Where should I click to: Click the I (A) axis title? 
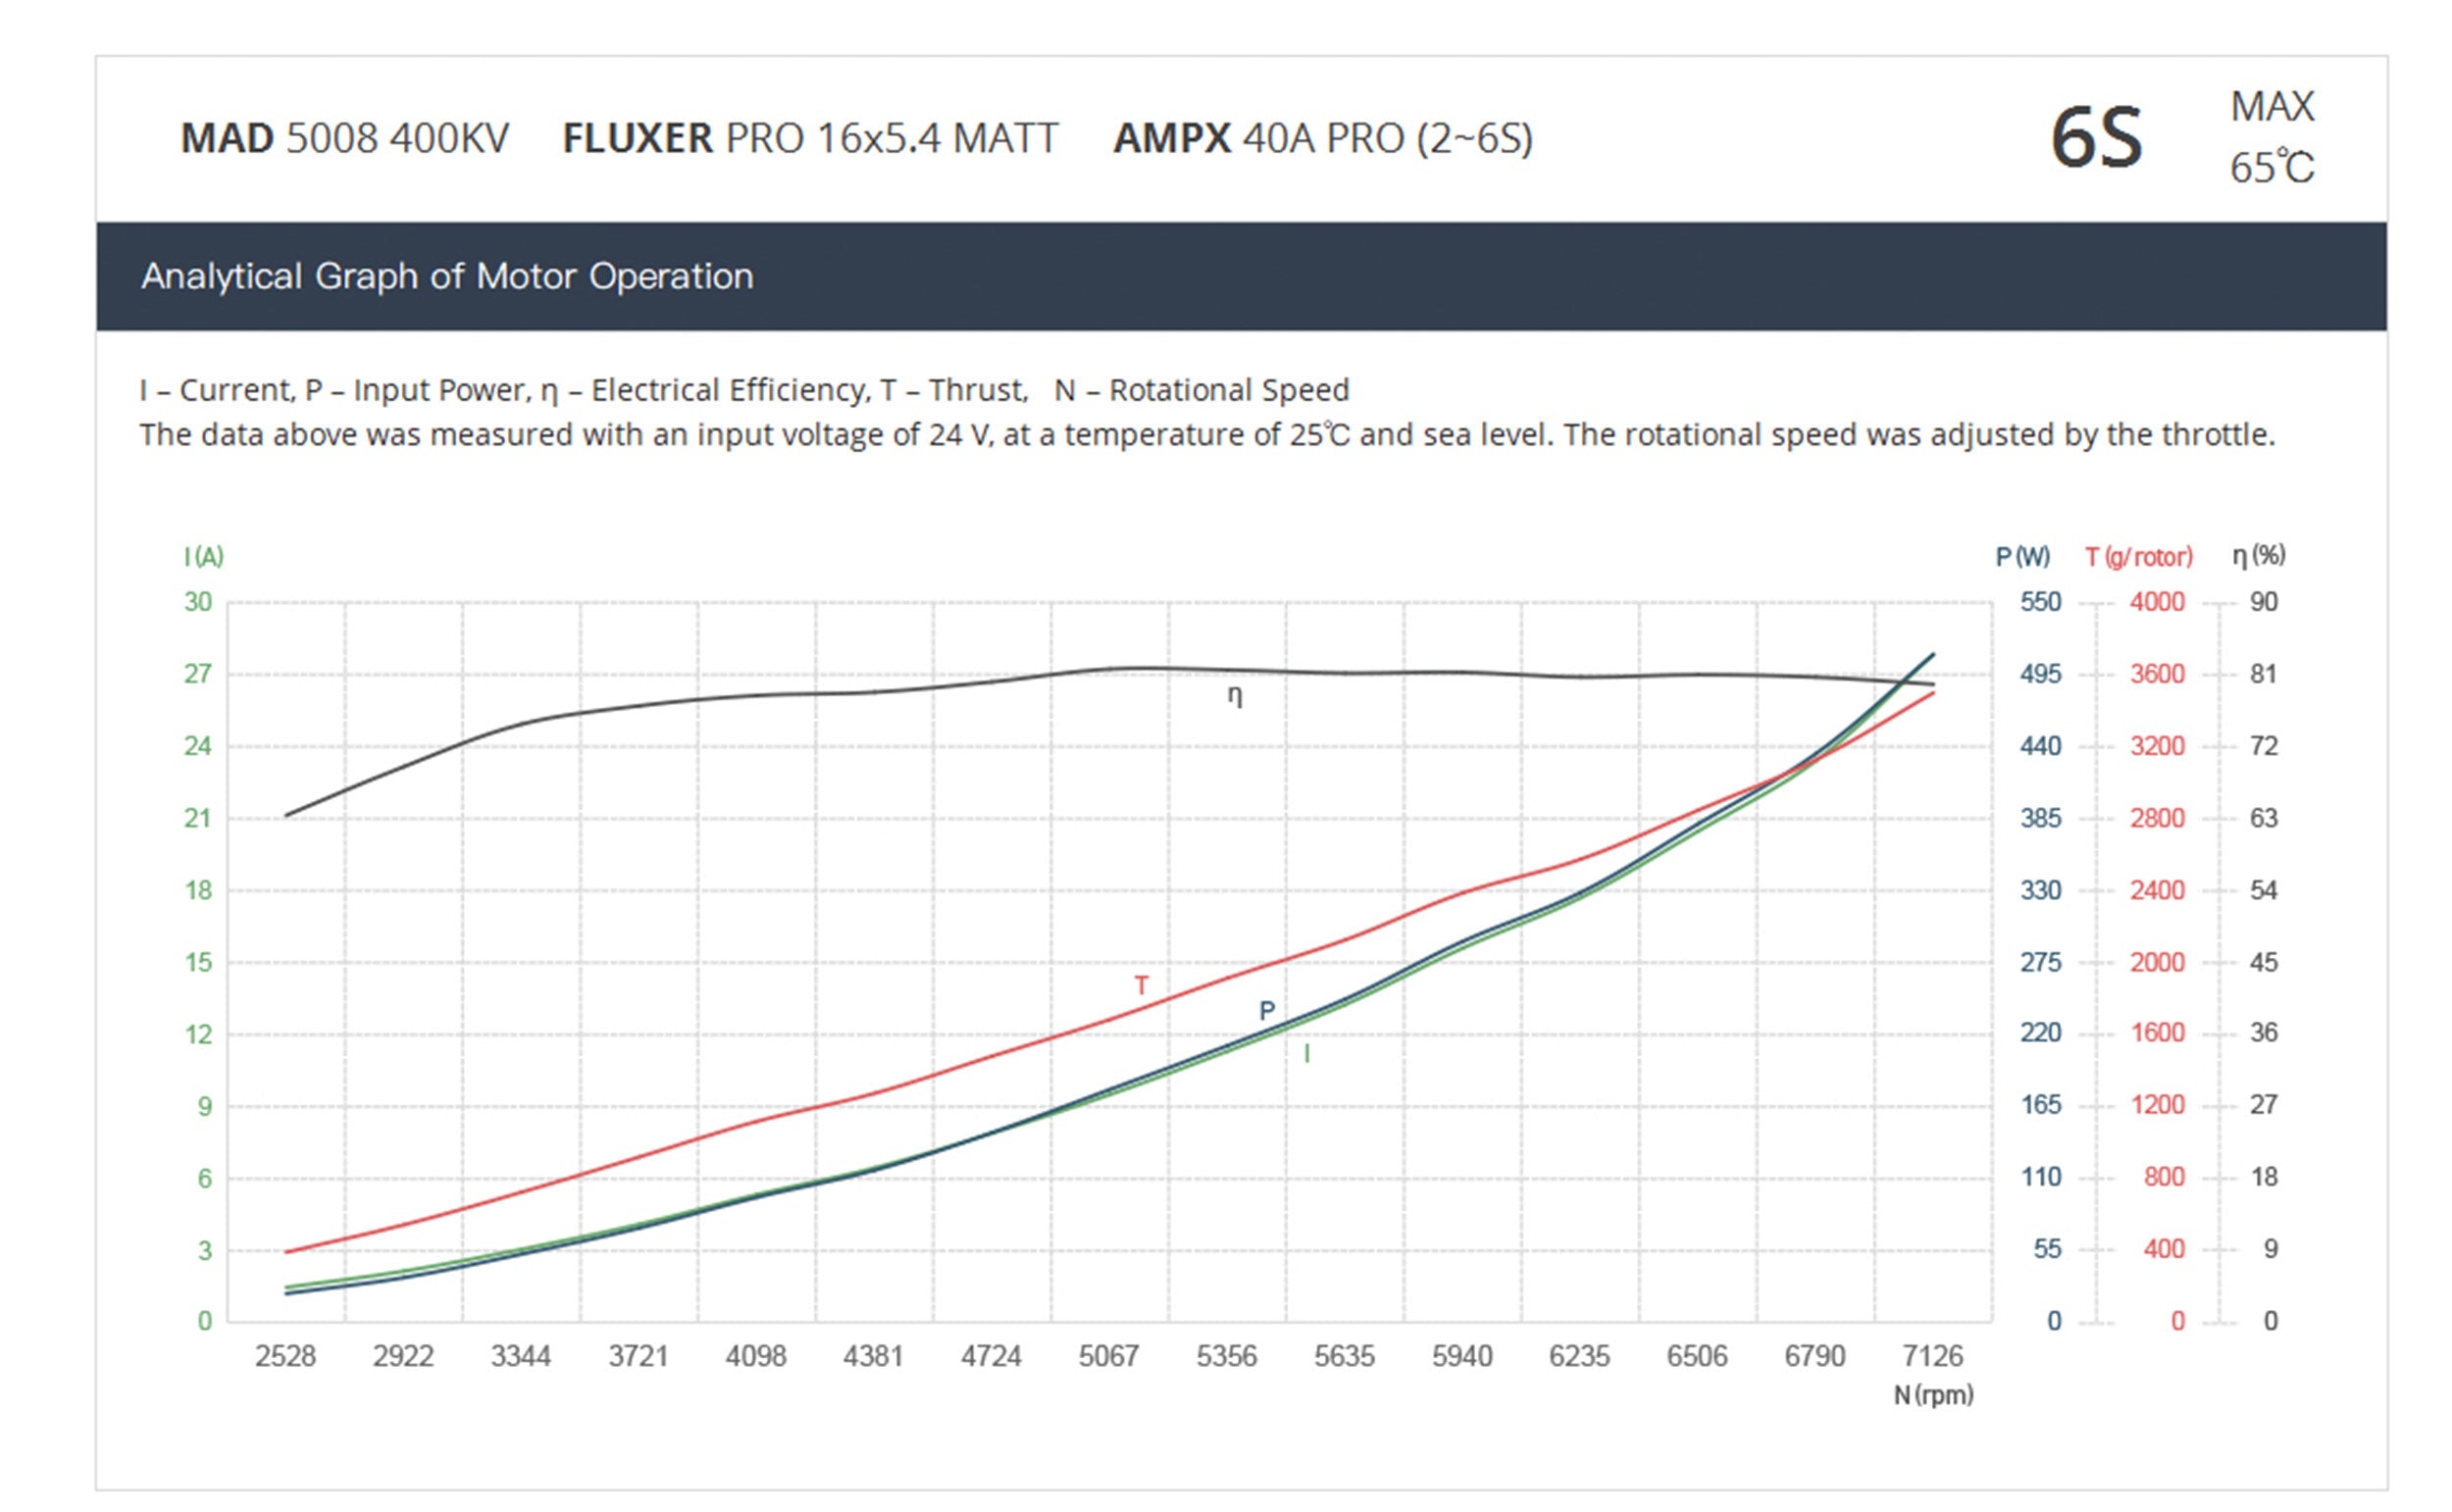click(x=203, y=556)
